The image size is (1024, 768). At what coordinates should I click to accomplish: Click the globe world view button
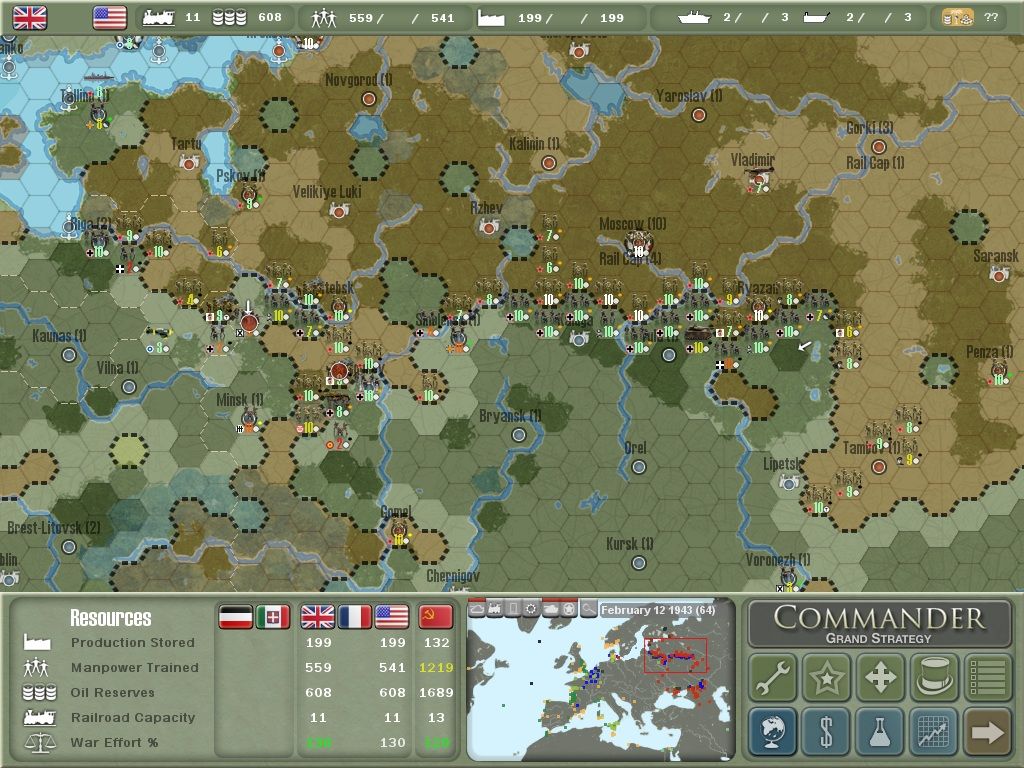(773, 731)
